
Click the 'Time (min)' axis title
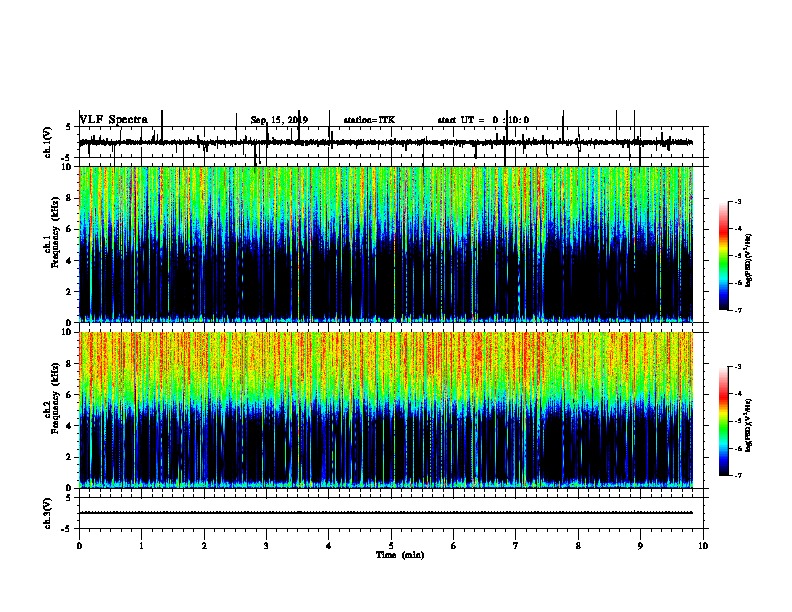pyautogui.click(x=400, y=555)
